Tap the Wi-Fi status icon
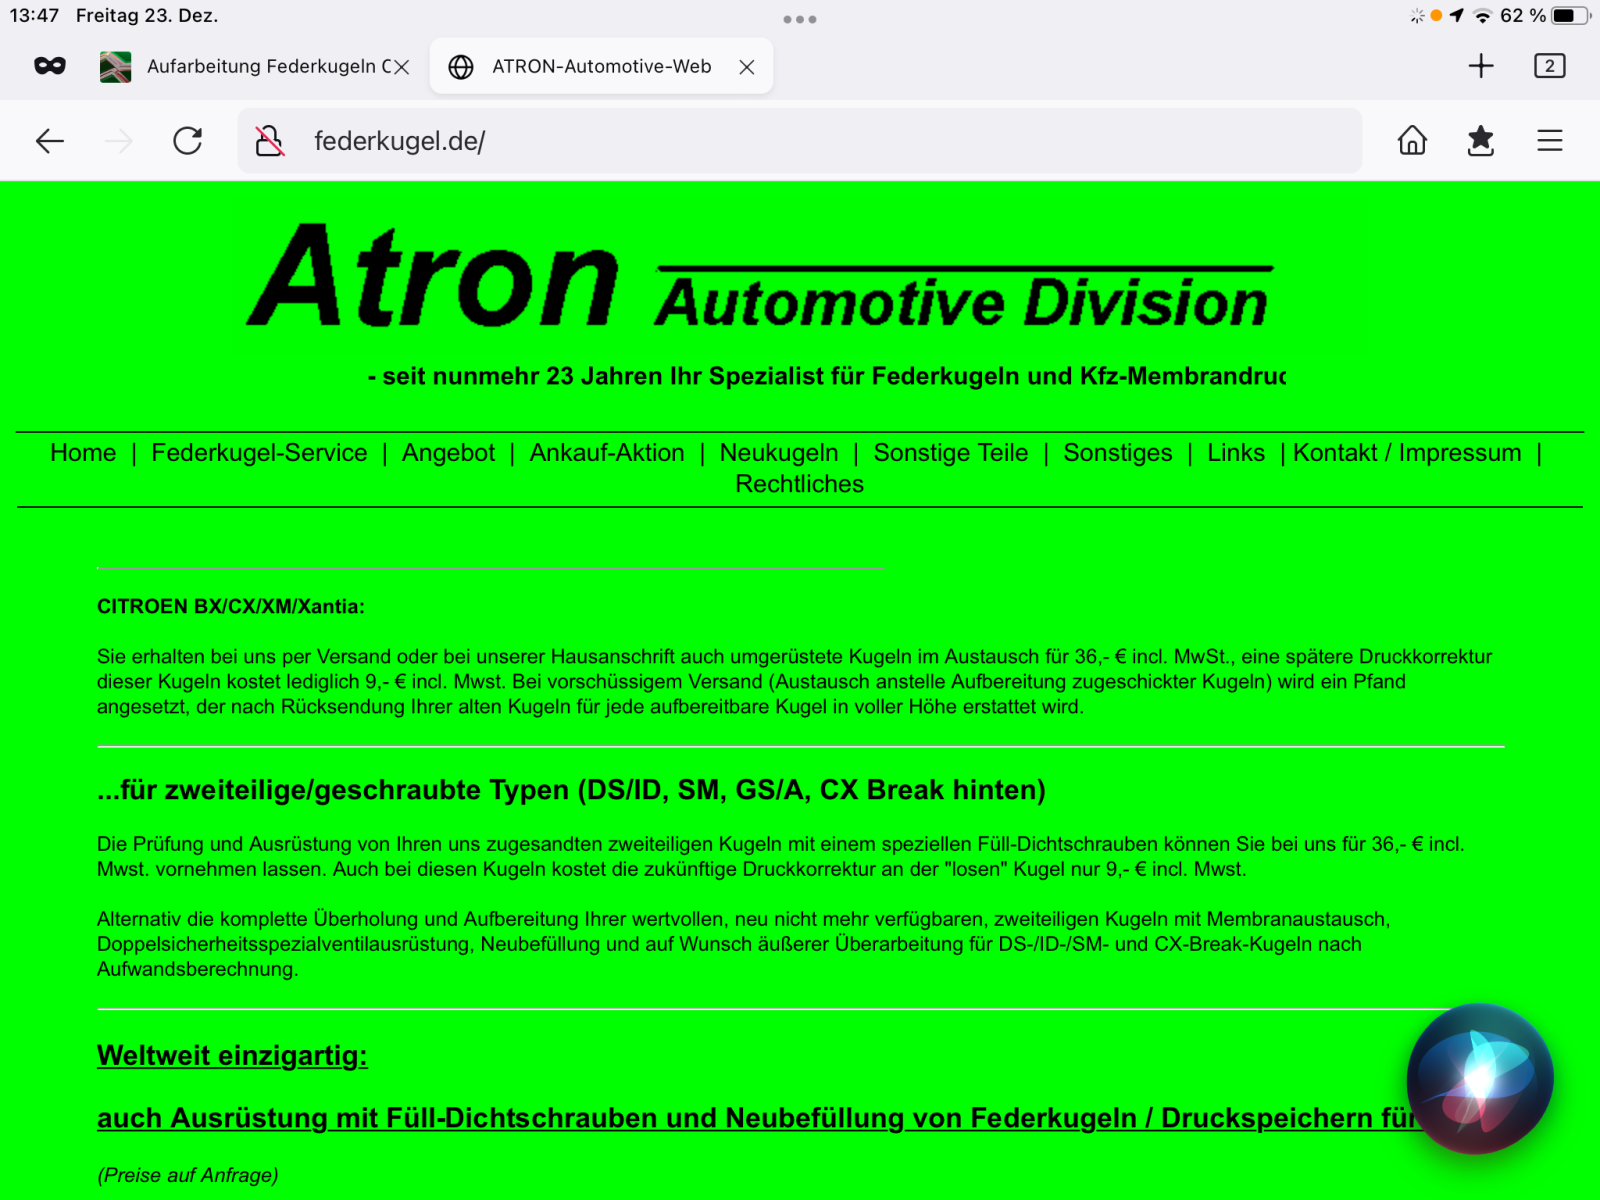 pos(1483,16)
